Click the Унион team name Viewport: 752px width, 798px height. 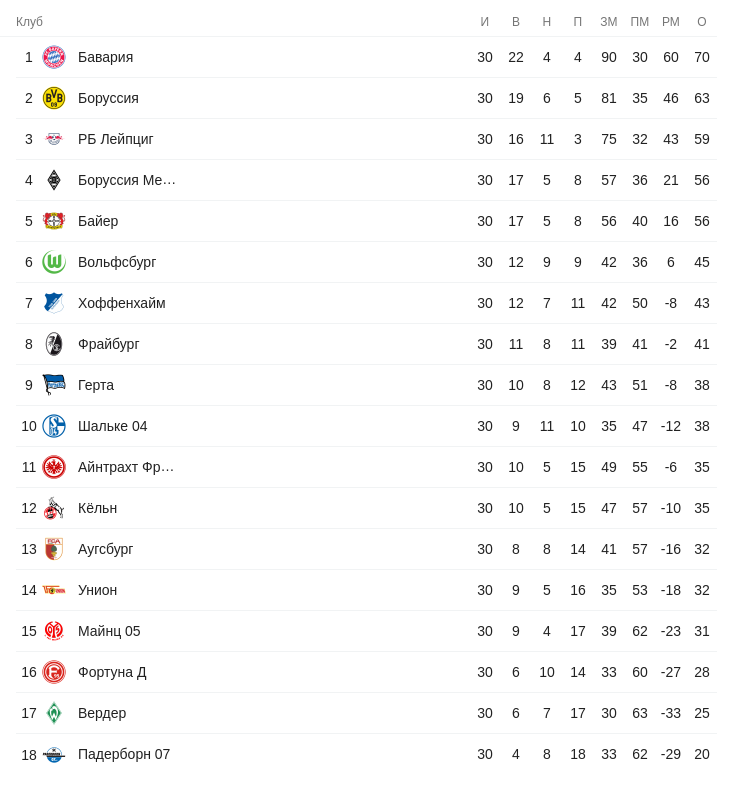pyautogui.click(x=97, y=590)
